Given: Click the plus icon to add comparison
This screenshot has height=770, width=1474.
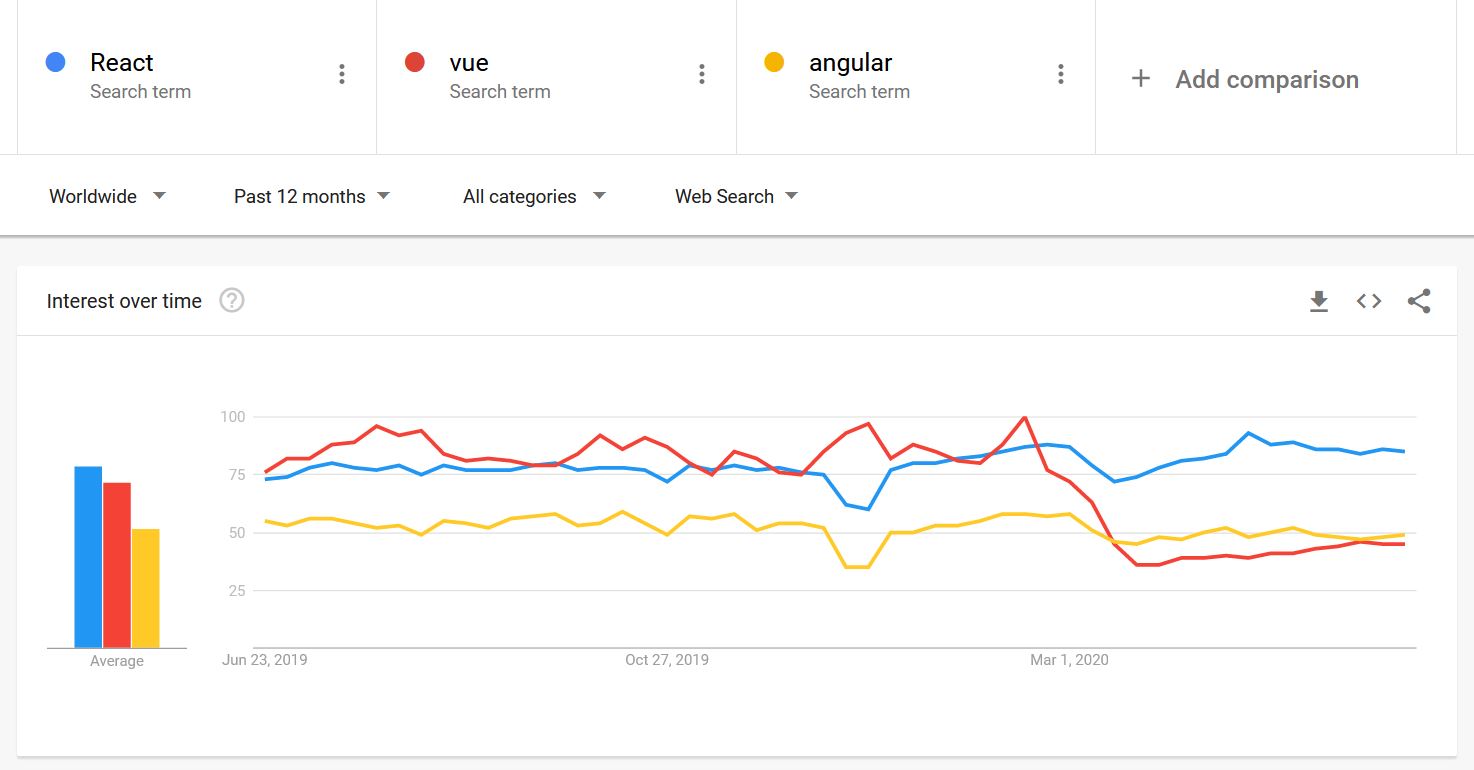Looking at the screenshot, I should tap(1141, 79).
